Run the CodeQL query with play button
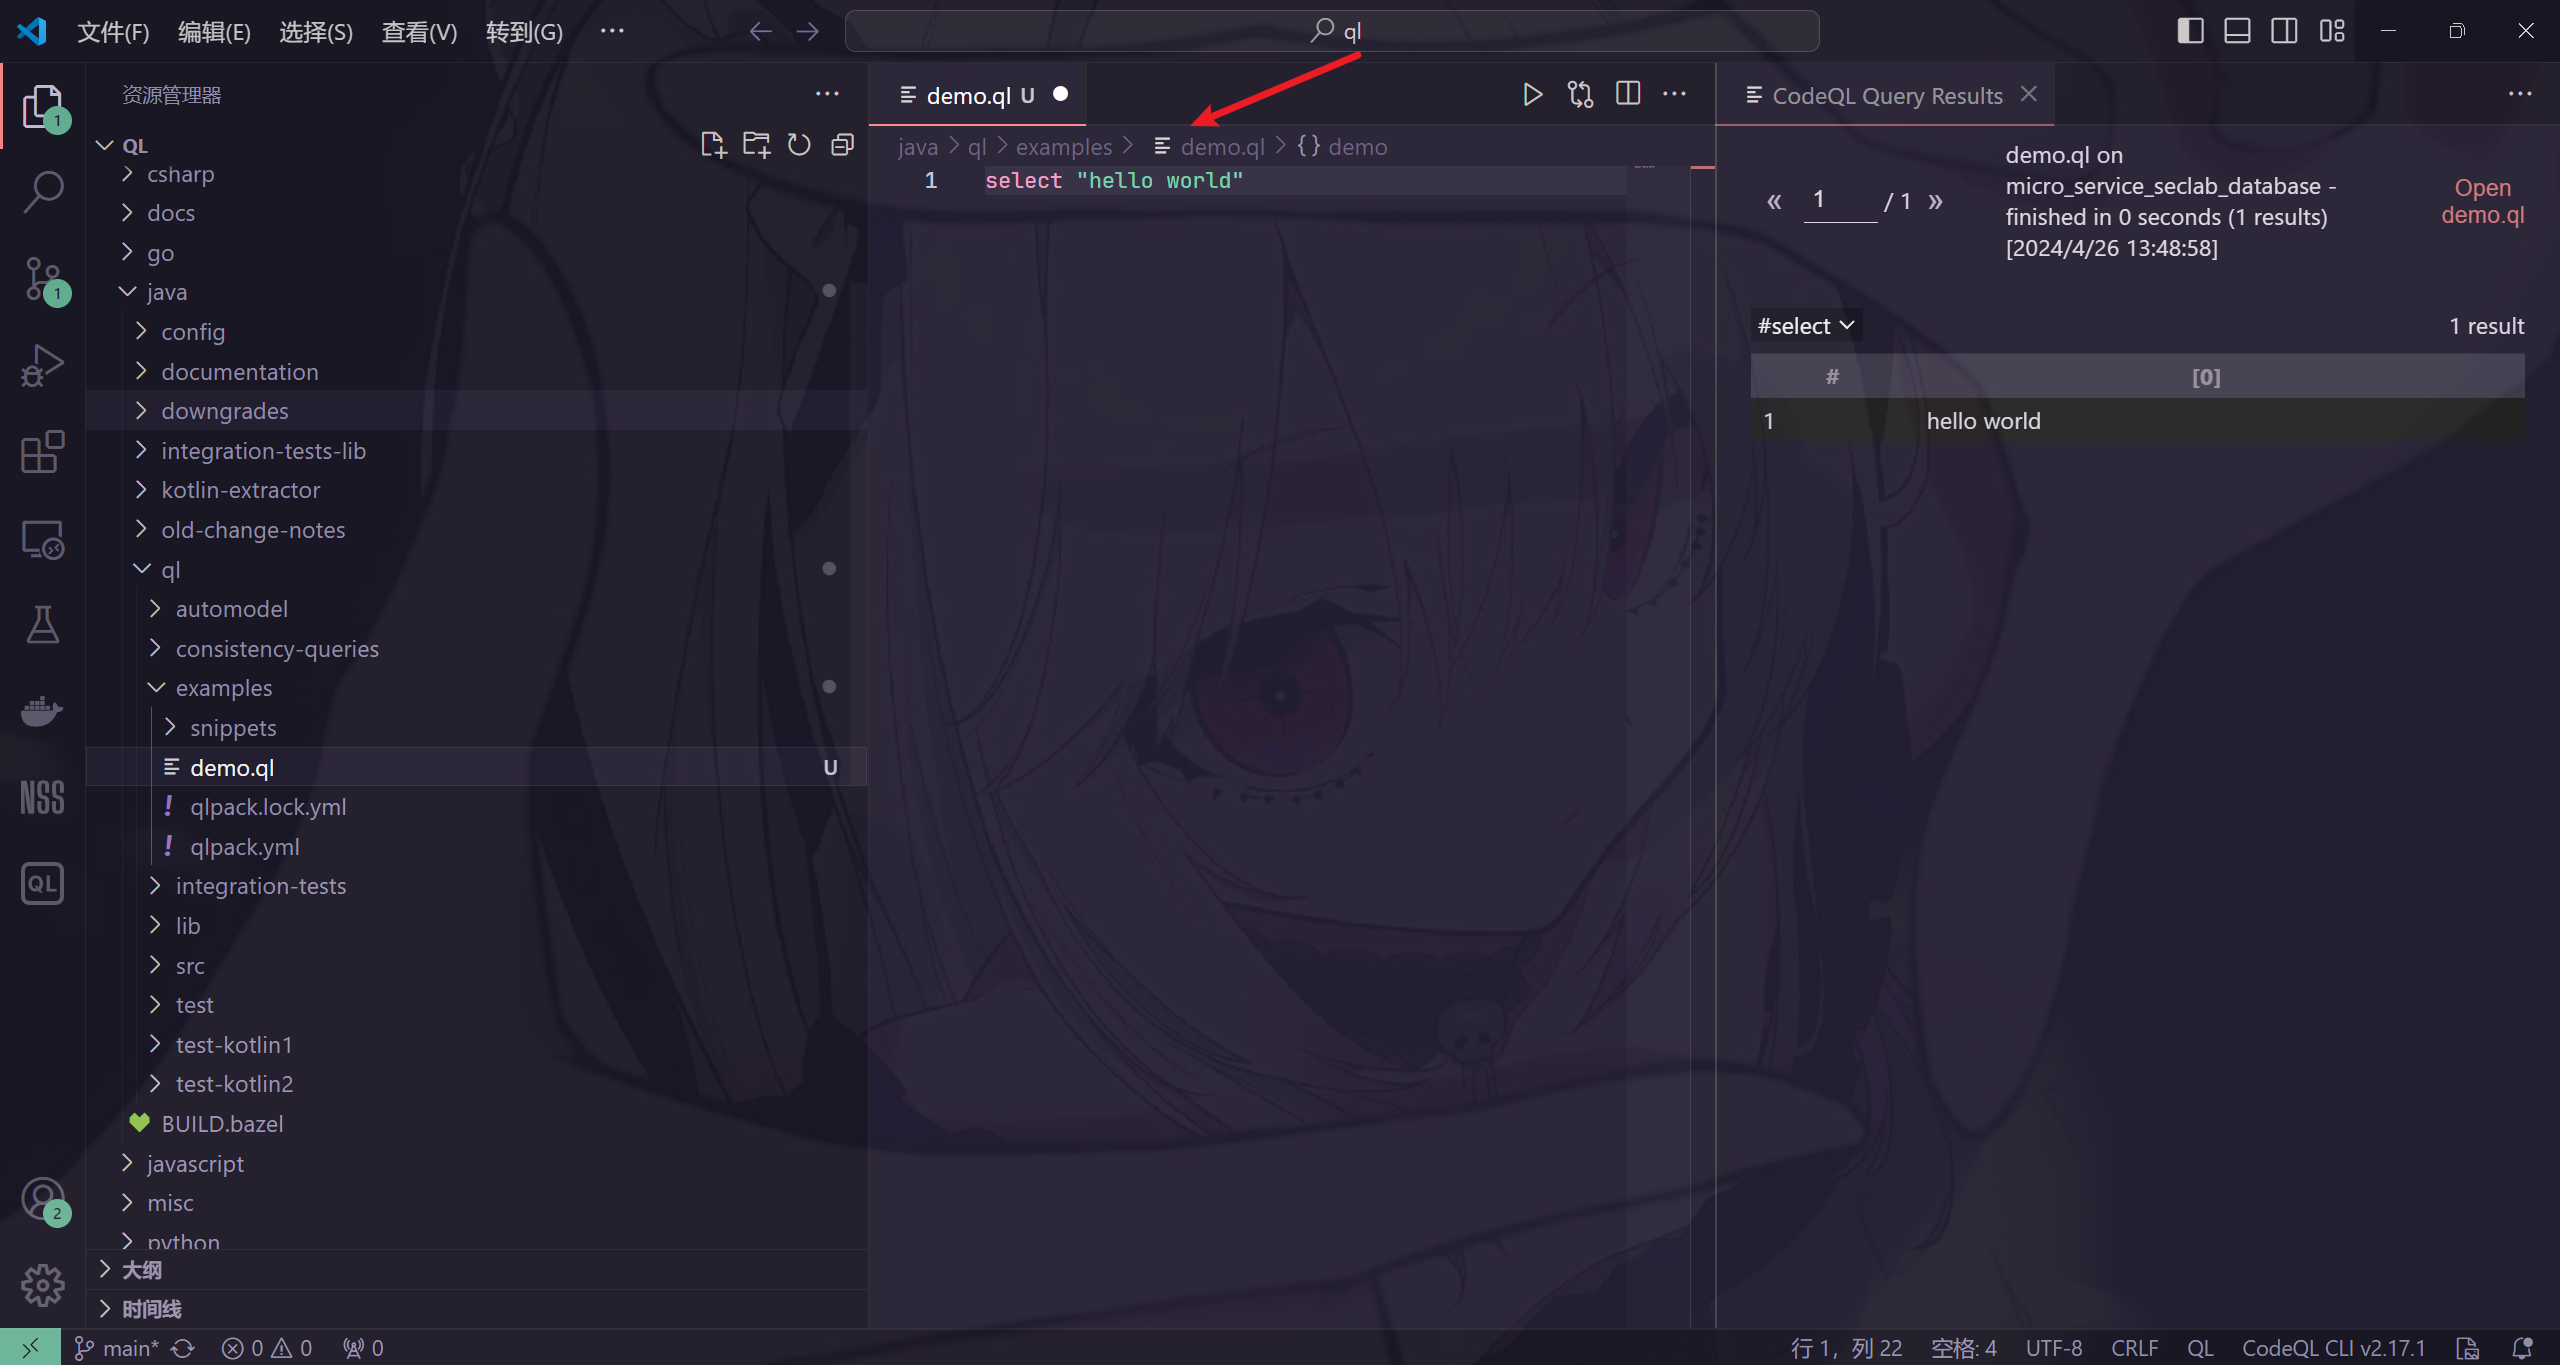The height and width of the screenshot is (1365, 2560). point(1532,95)
